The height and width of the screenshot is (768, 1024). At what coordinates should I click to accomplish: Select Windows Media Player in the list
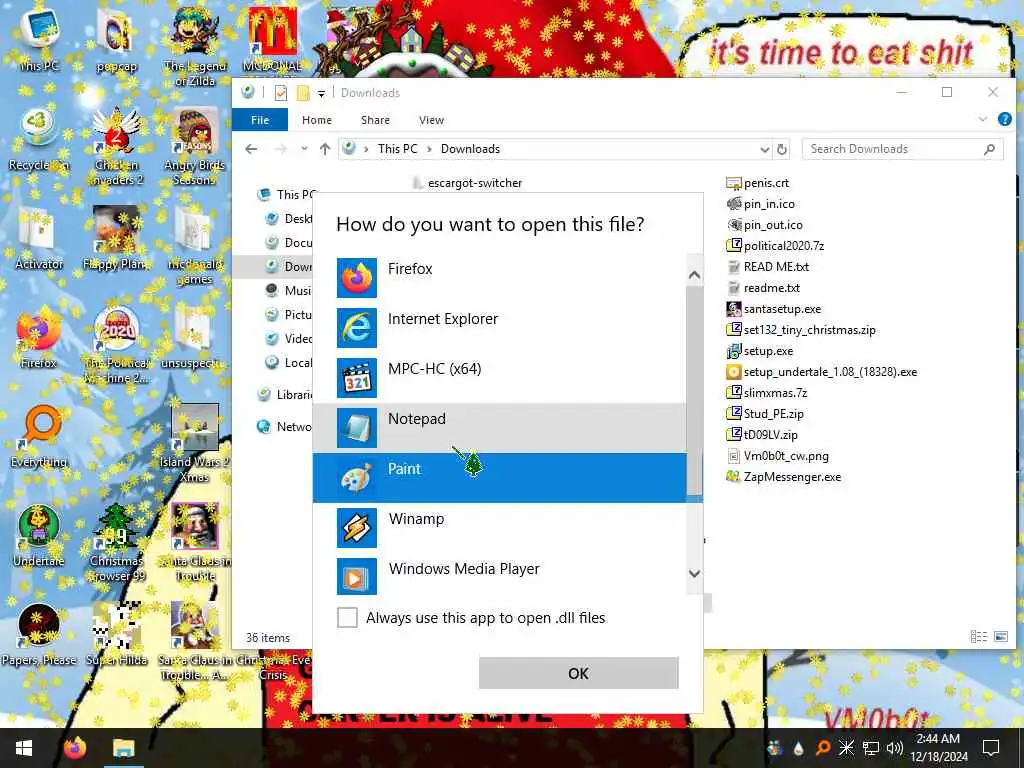499,577
